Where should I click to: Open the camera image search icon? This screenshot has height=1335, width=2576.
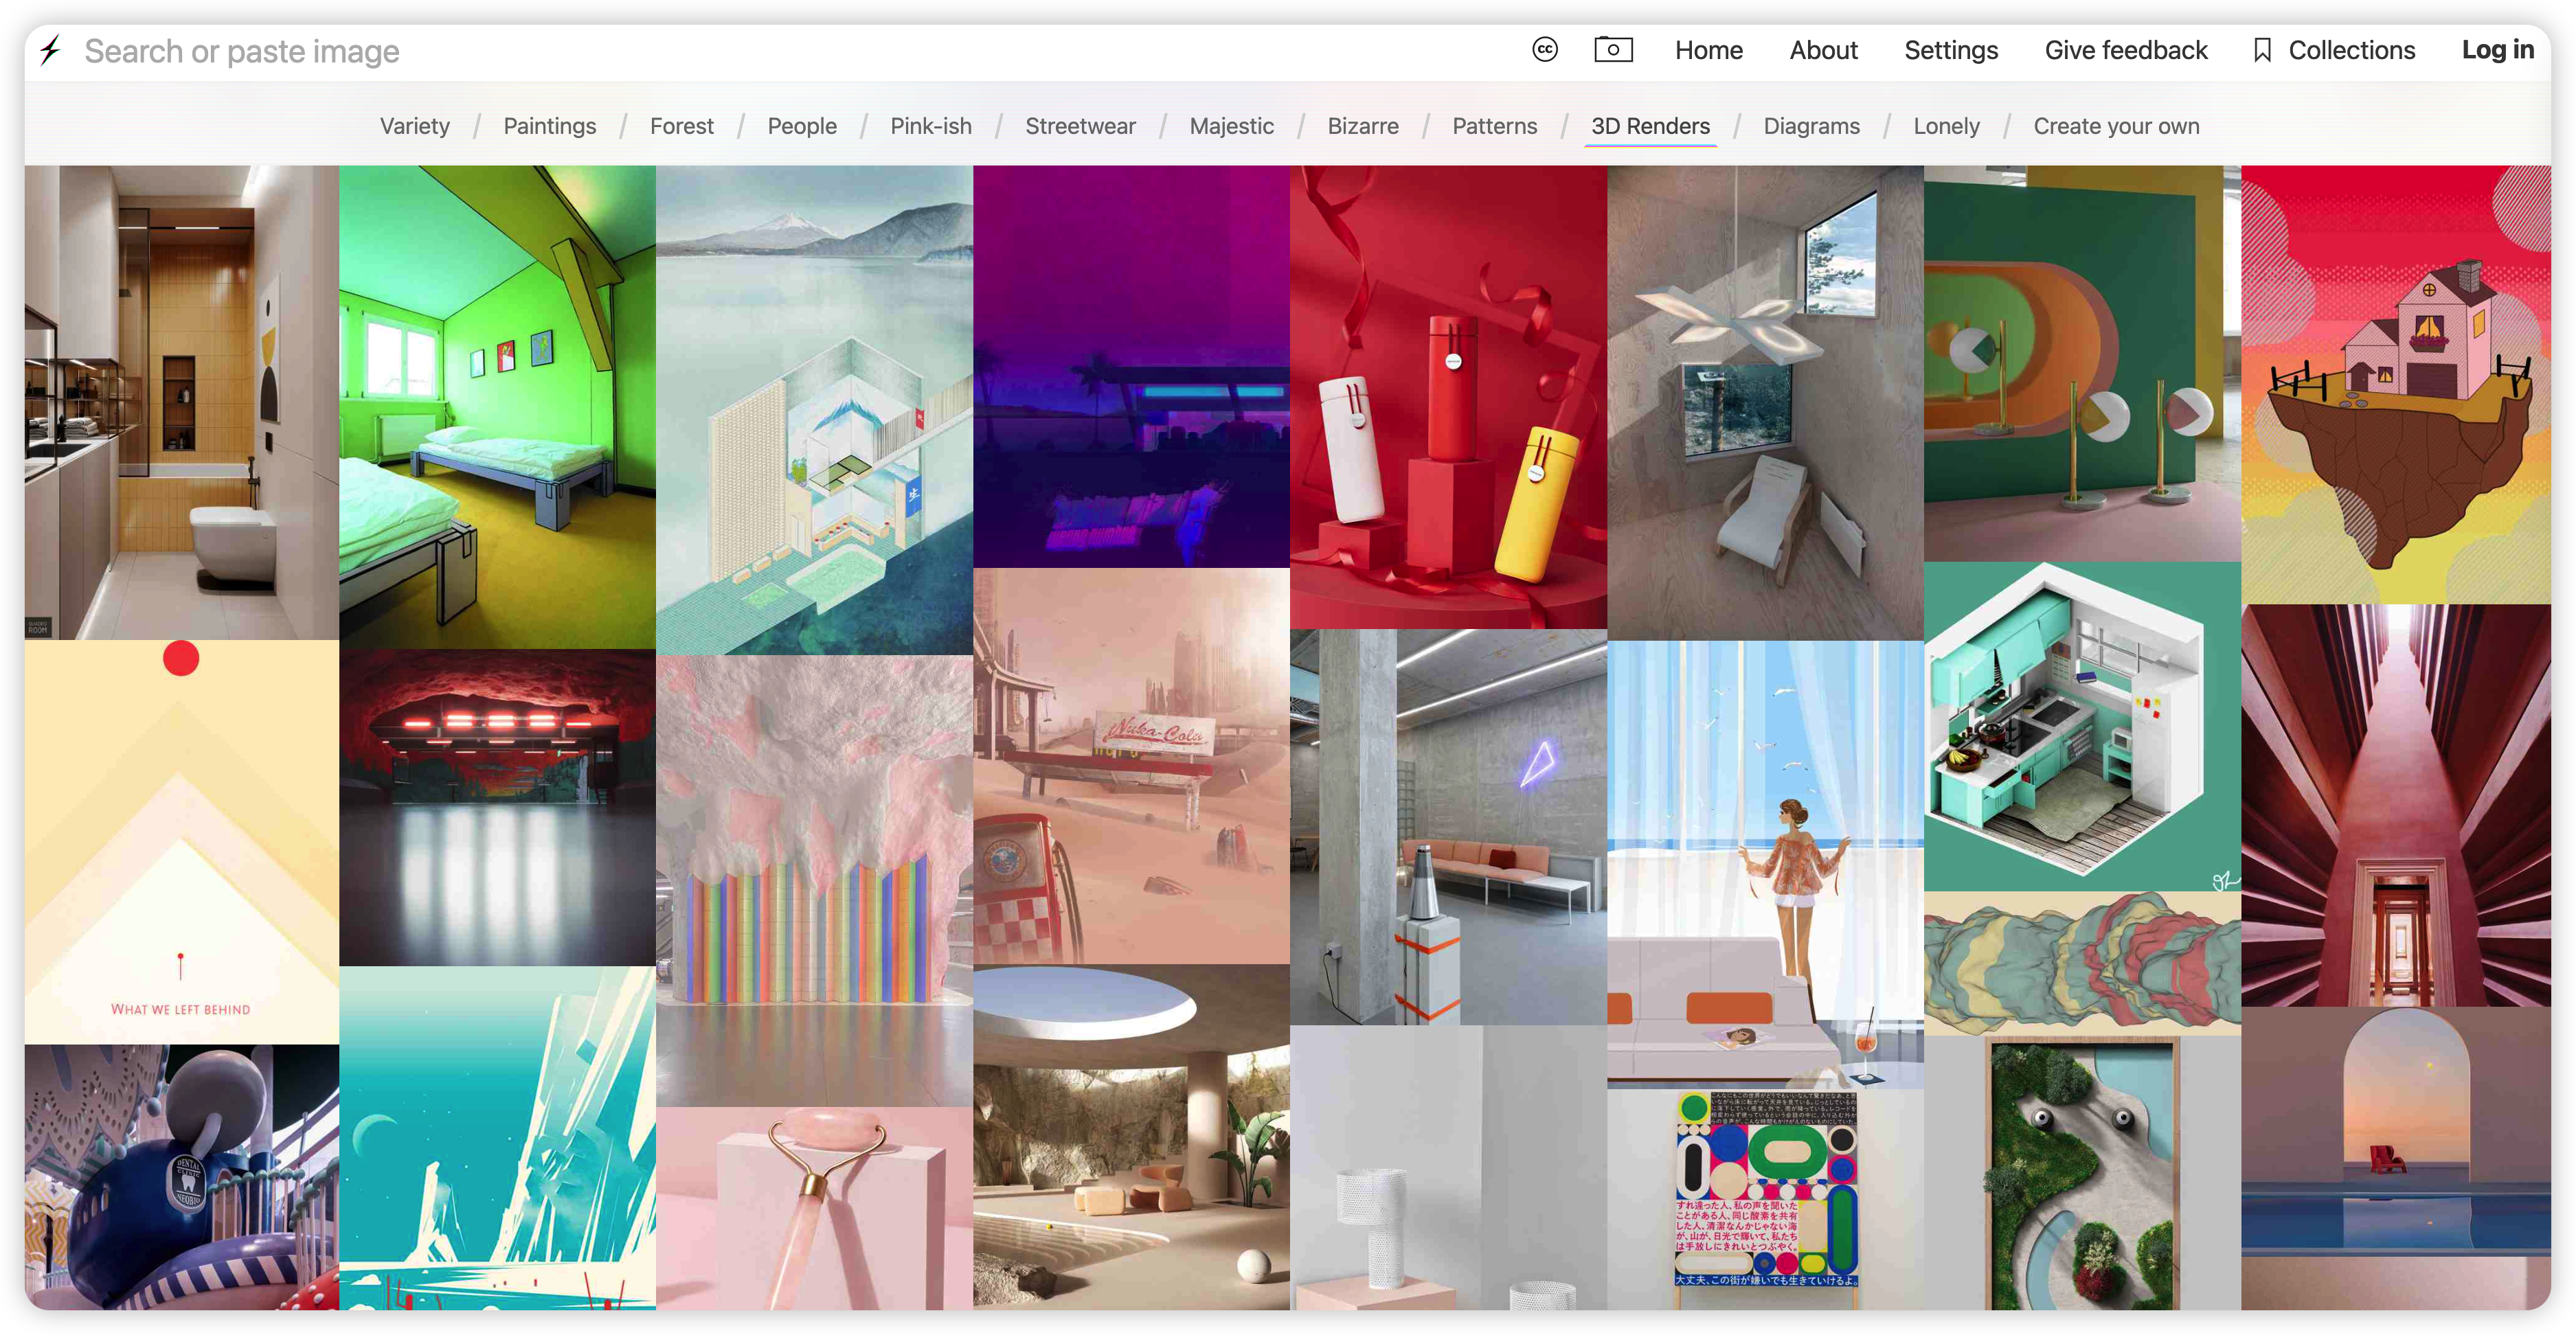pos(1612,50)
